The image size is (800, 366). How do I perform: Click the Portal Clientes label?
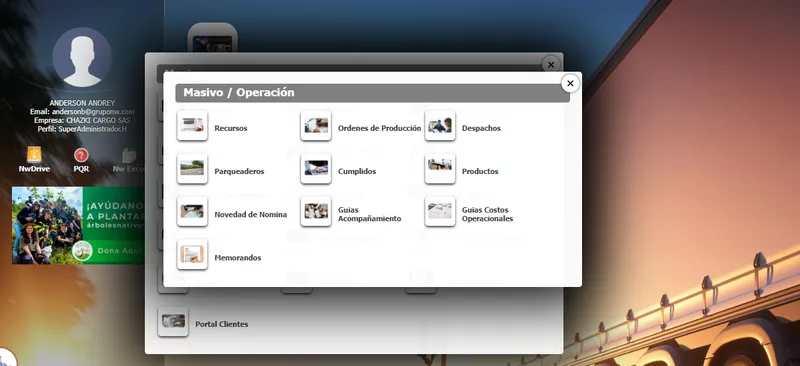(x=221, y=324)
